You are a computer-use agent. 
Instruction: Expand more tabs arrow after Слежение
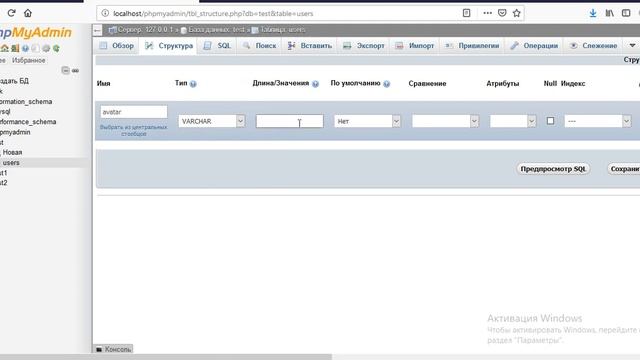coord(632,45)
